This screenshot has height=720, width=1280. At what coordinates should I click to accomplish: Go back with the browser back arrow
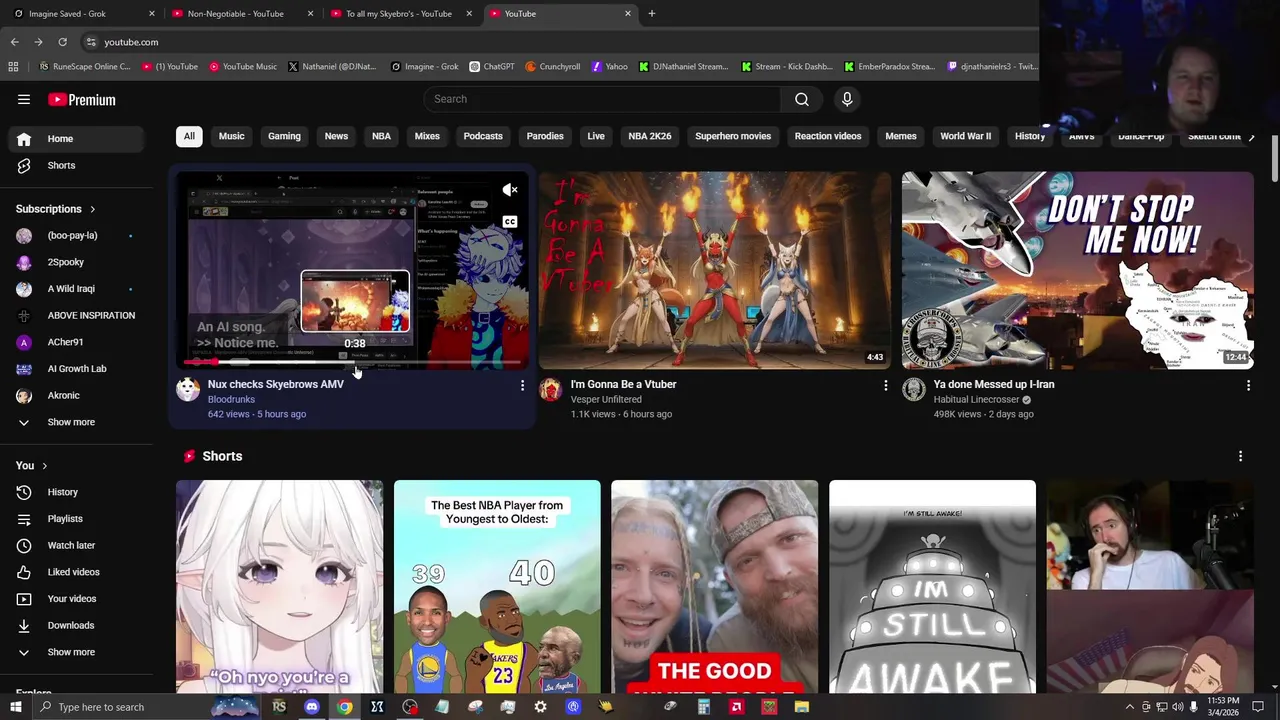pos(14,42)
